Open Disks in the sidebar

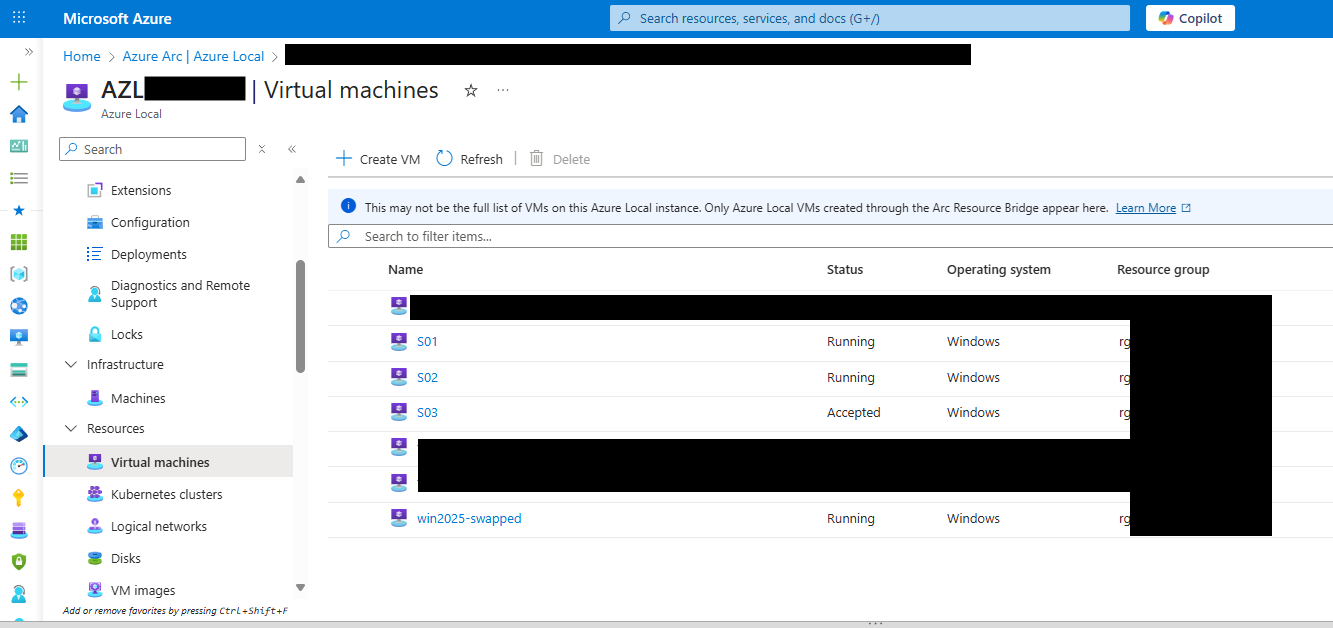point(126,558)
